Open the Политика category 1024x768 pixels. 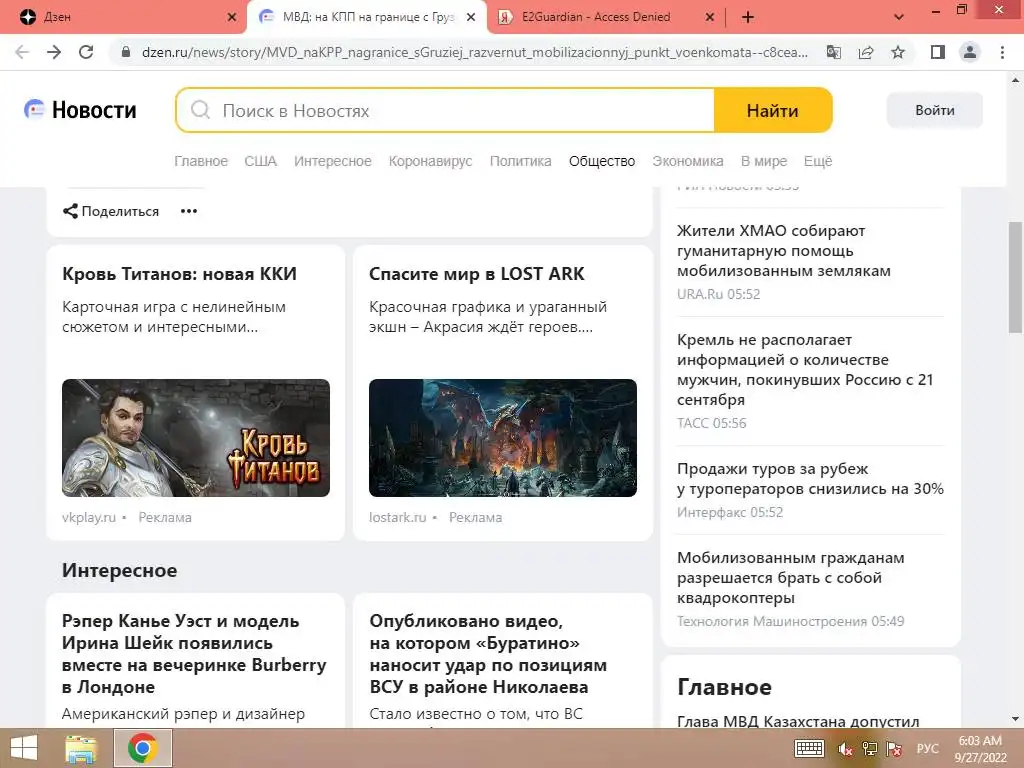click(x=520, y=161)
